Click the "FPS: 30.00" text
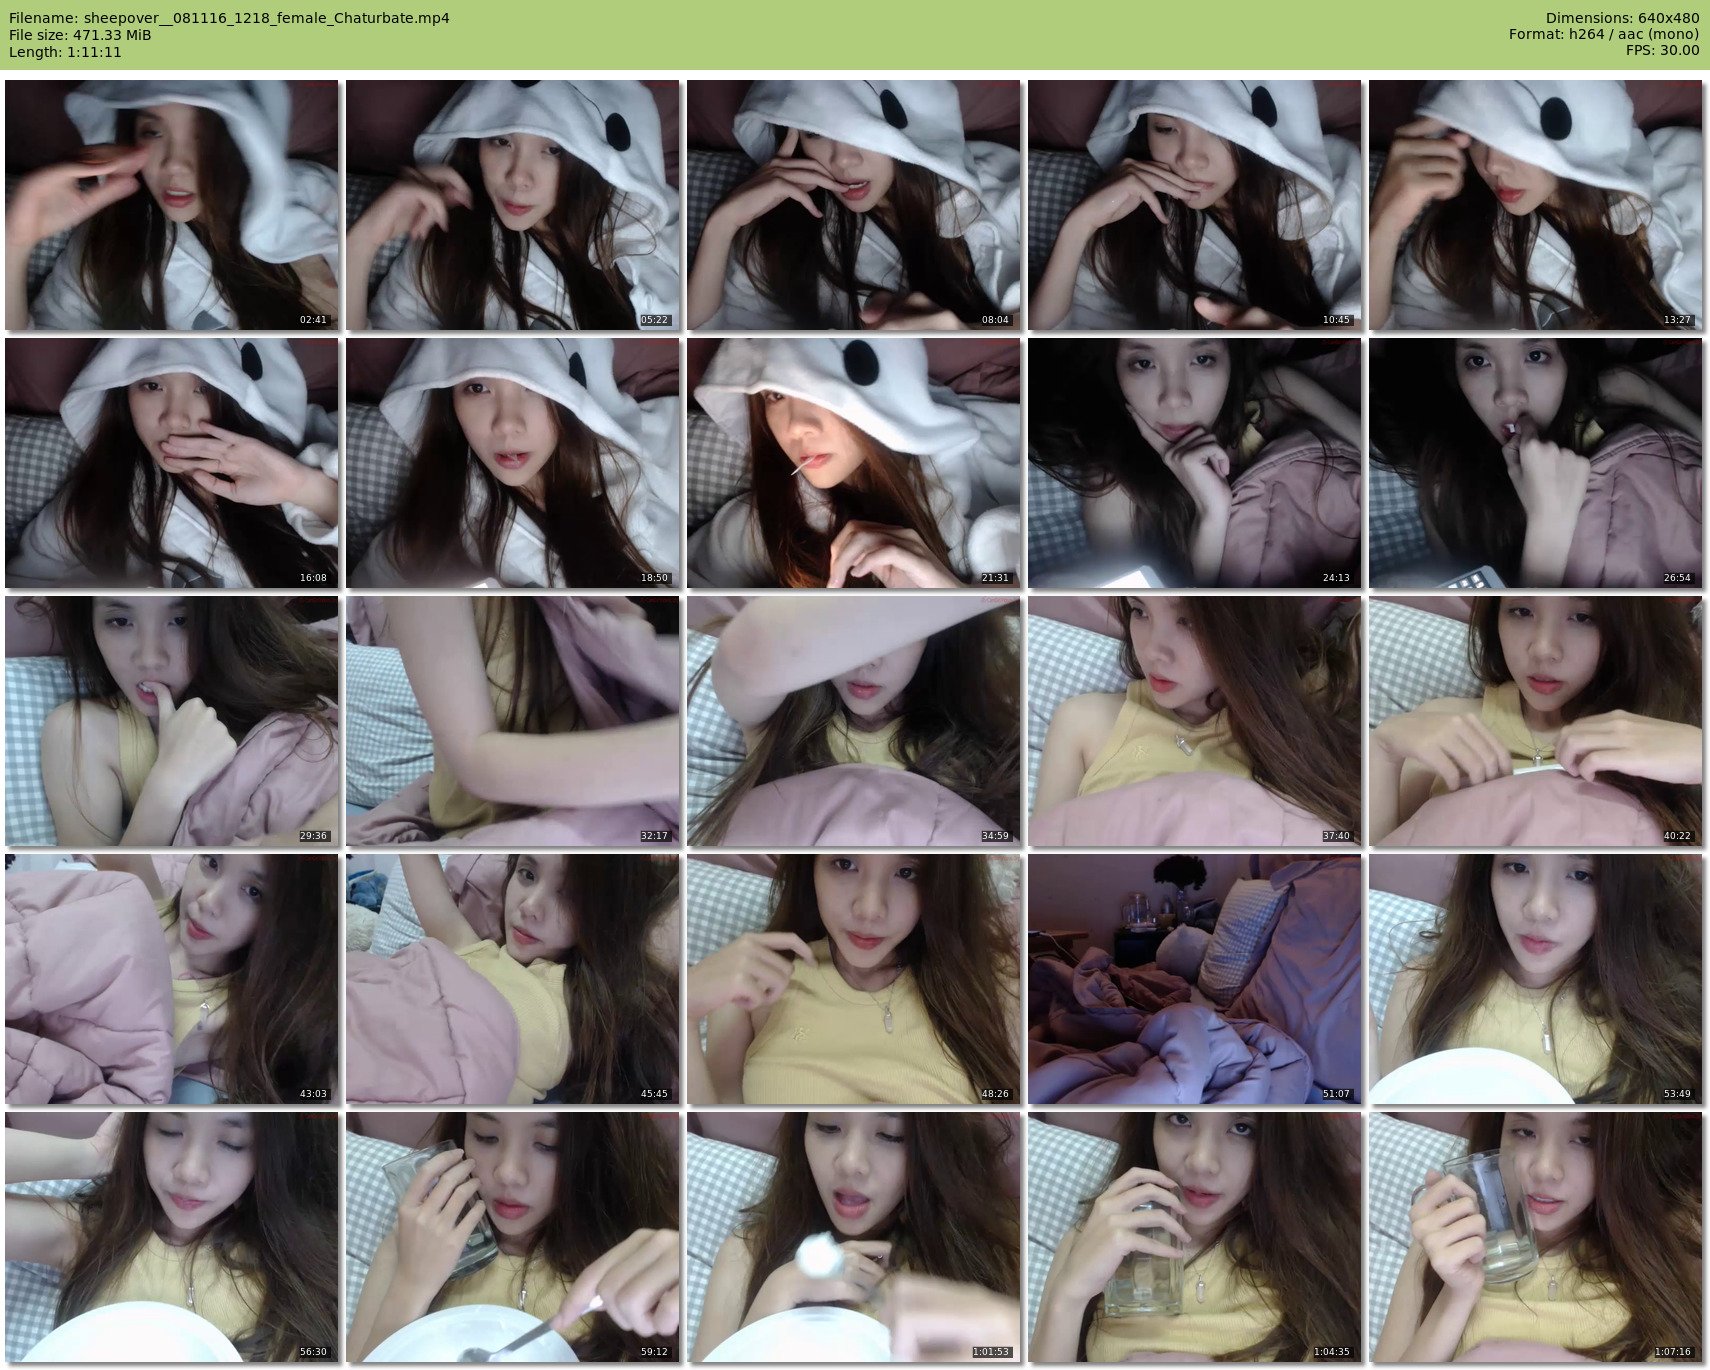The height and width of the screenshot is (1370, 1710). point(1662,51)
